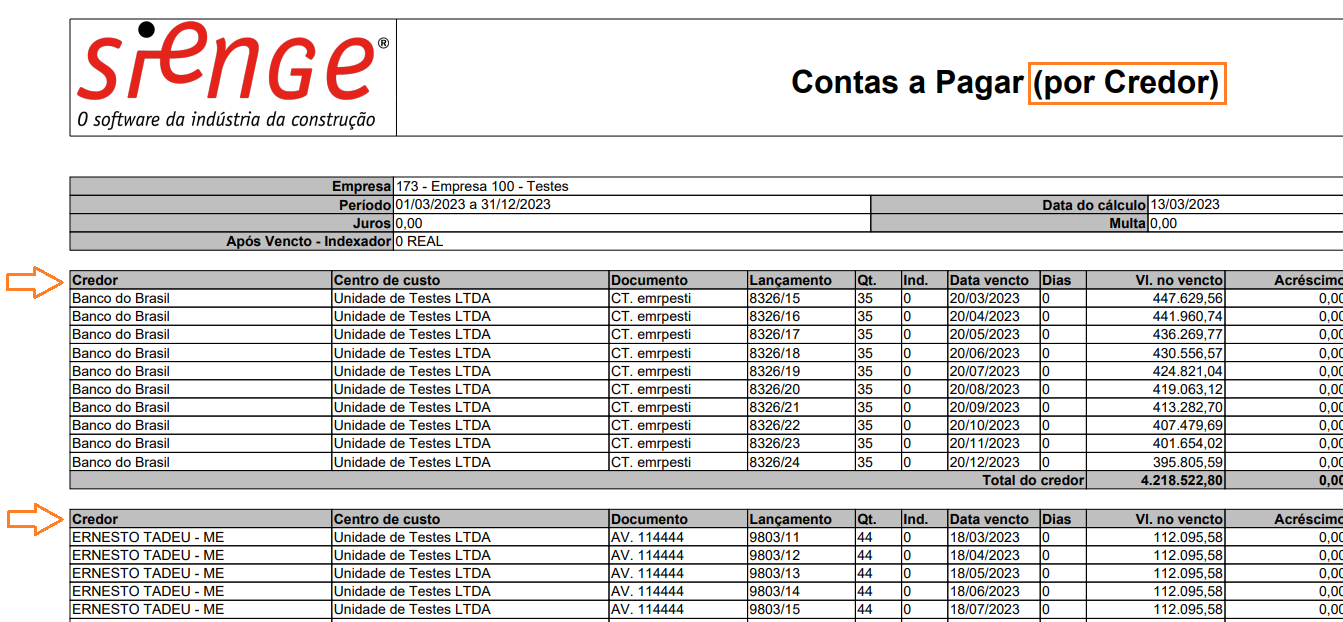Image resolution: width=1343 pixels, height=622 pixels.
Task: Click value 407.479,69
Action: [x=1188, y=425]
